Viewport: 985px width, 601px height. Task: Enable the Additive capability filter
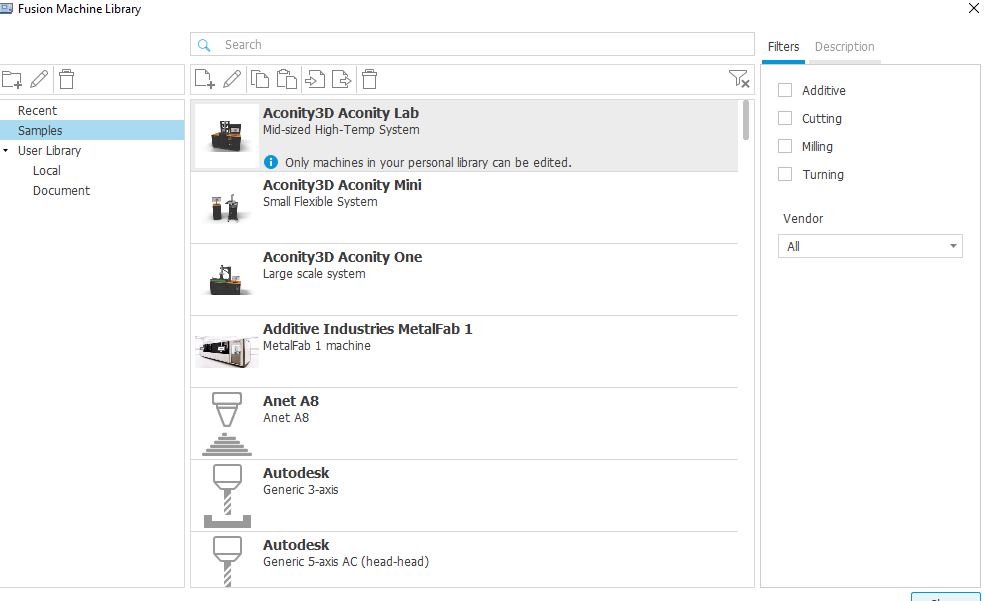point(785,90)
